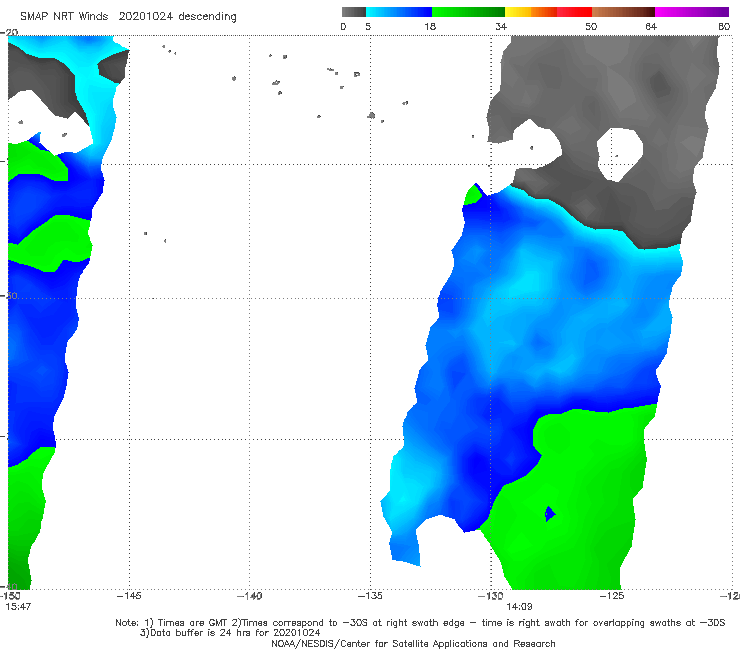This screenshot has width=740, height=650.
Task: Select the red colorbar segment before 50
Action: pos(575,12)
